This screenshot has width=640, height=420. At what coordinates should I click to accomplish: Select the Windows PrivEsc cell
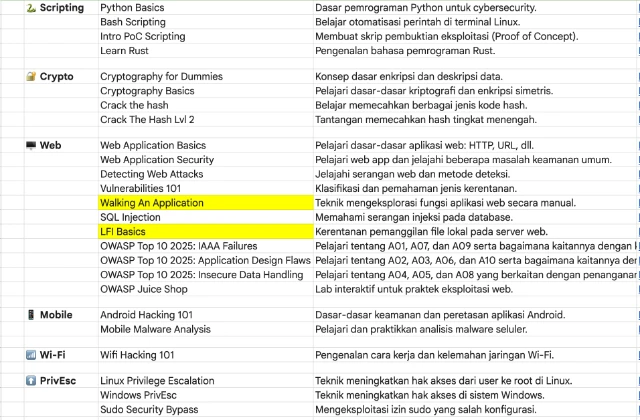pyautogui.click(x=206, y=395)
